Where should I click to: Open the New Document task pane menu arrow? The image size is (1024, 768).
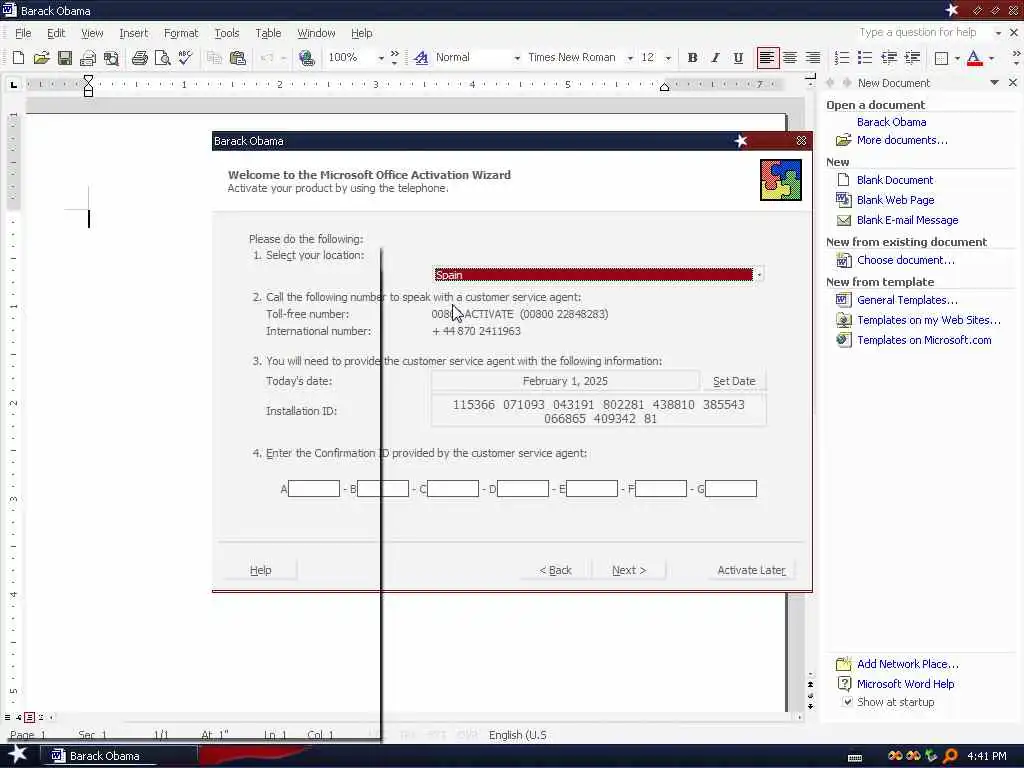click(994, 83)
